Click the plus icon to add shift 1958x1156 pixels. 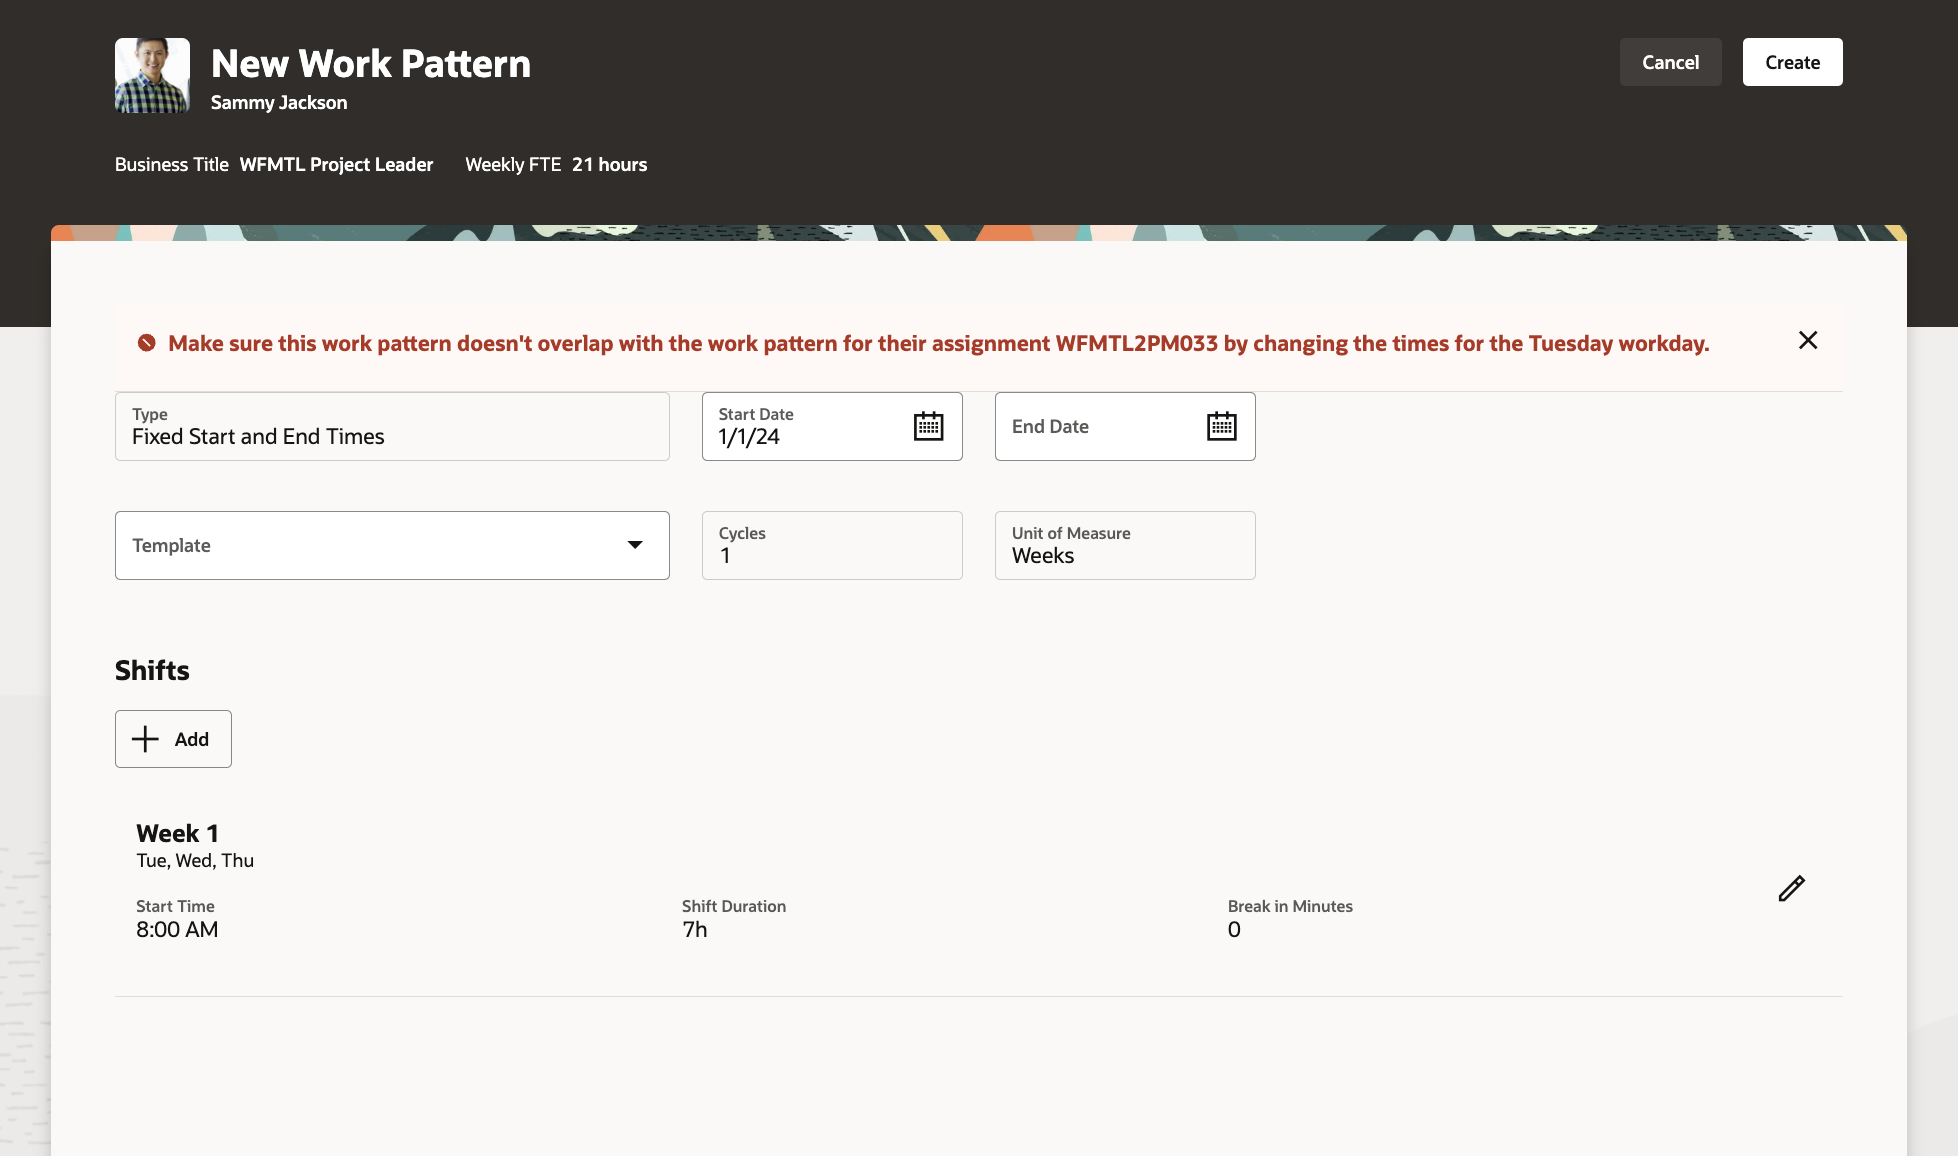146,739
